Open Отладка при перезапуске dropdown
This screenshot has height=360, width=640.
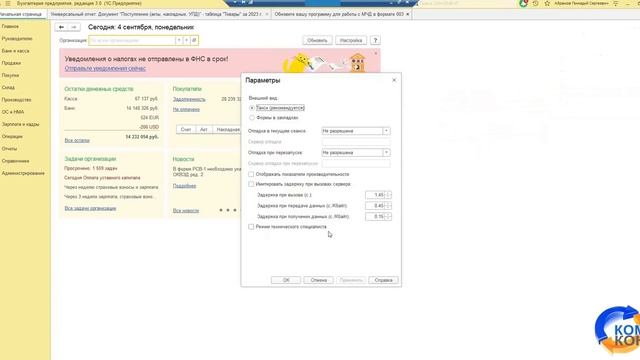point(386,153)
